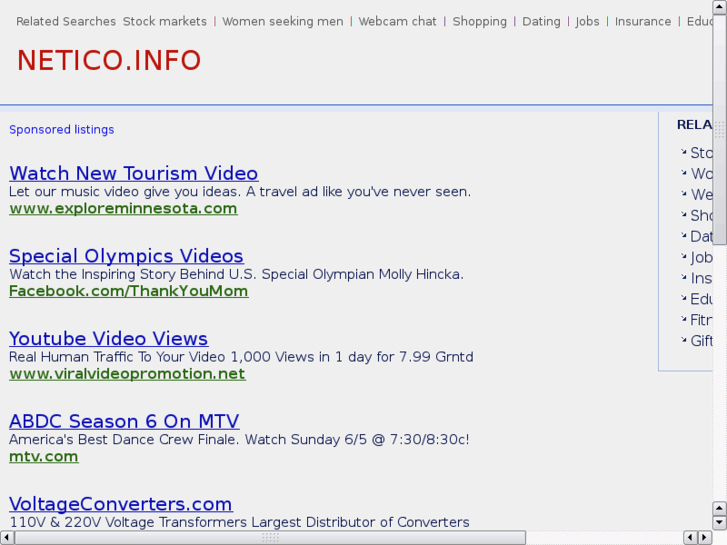Click the horizontal scrollbar left arrow
Image resolution: width=727 pixels, height=545 pixels.
(x=6, y=538)
